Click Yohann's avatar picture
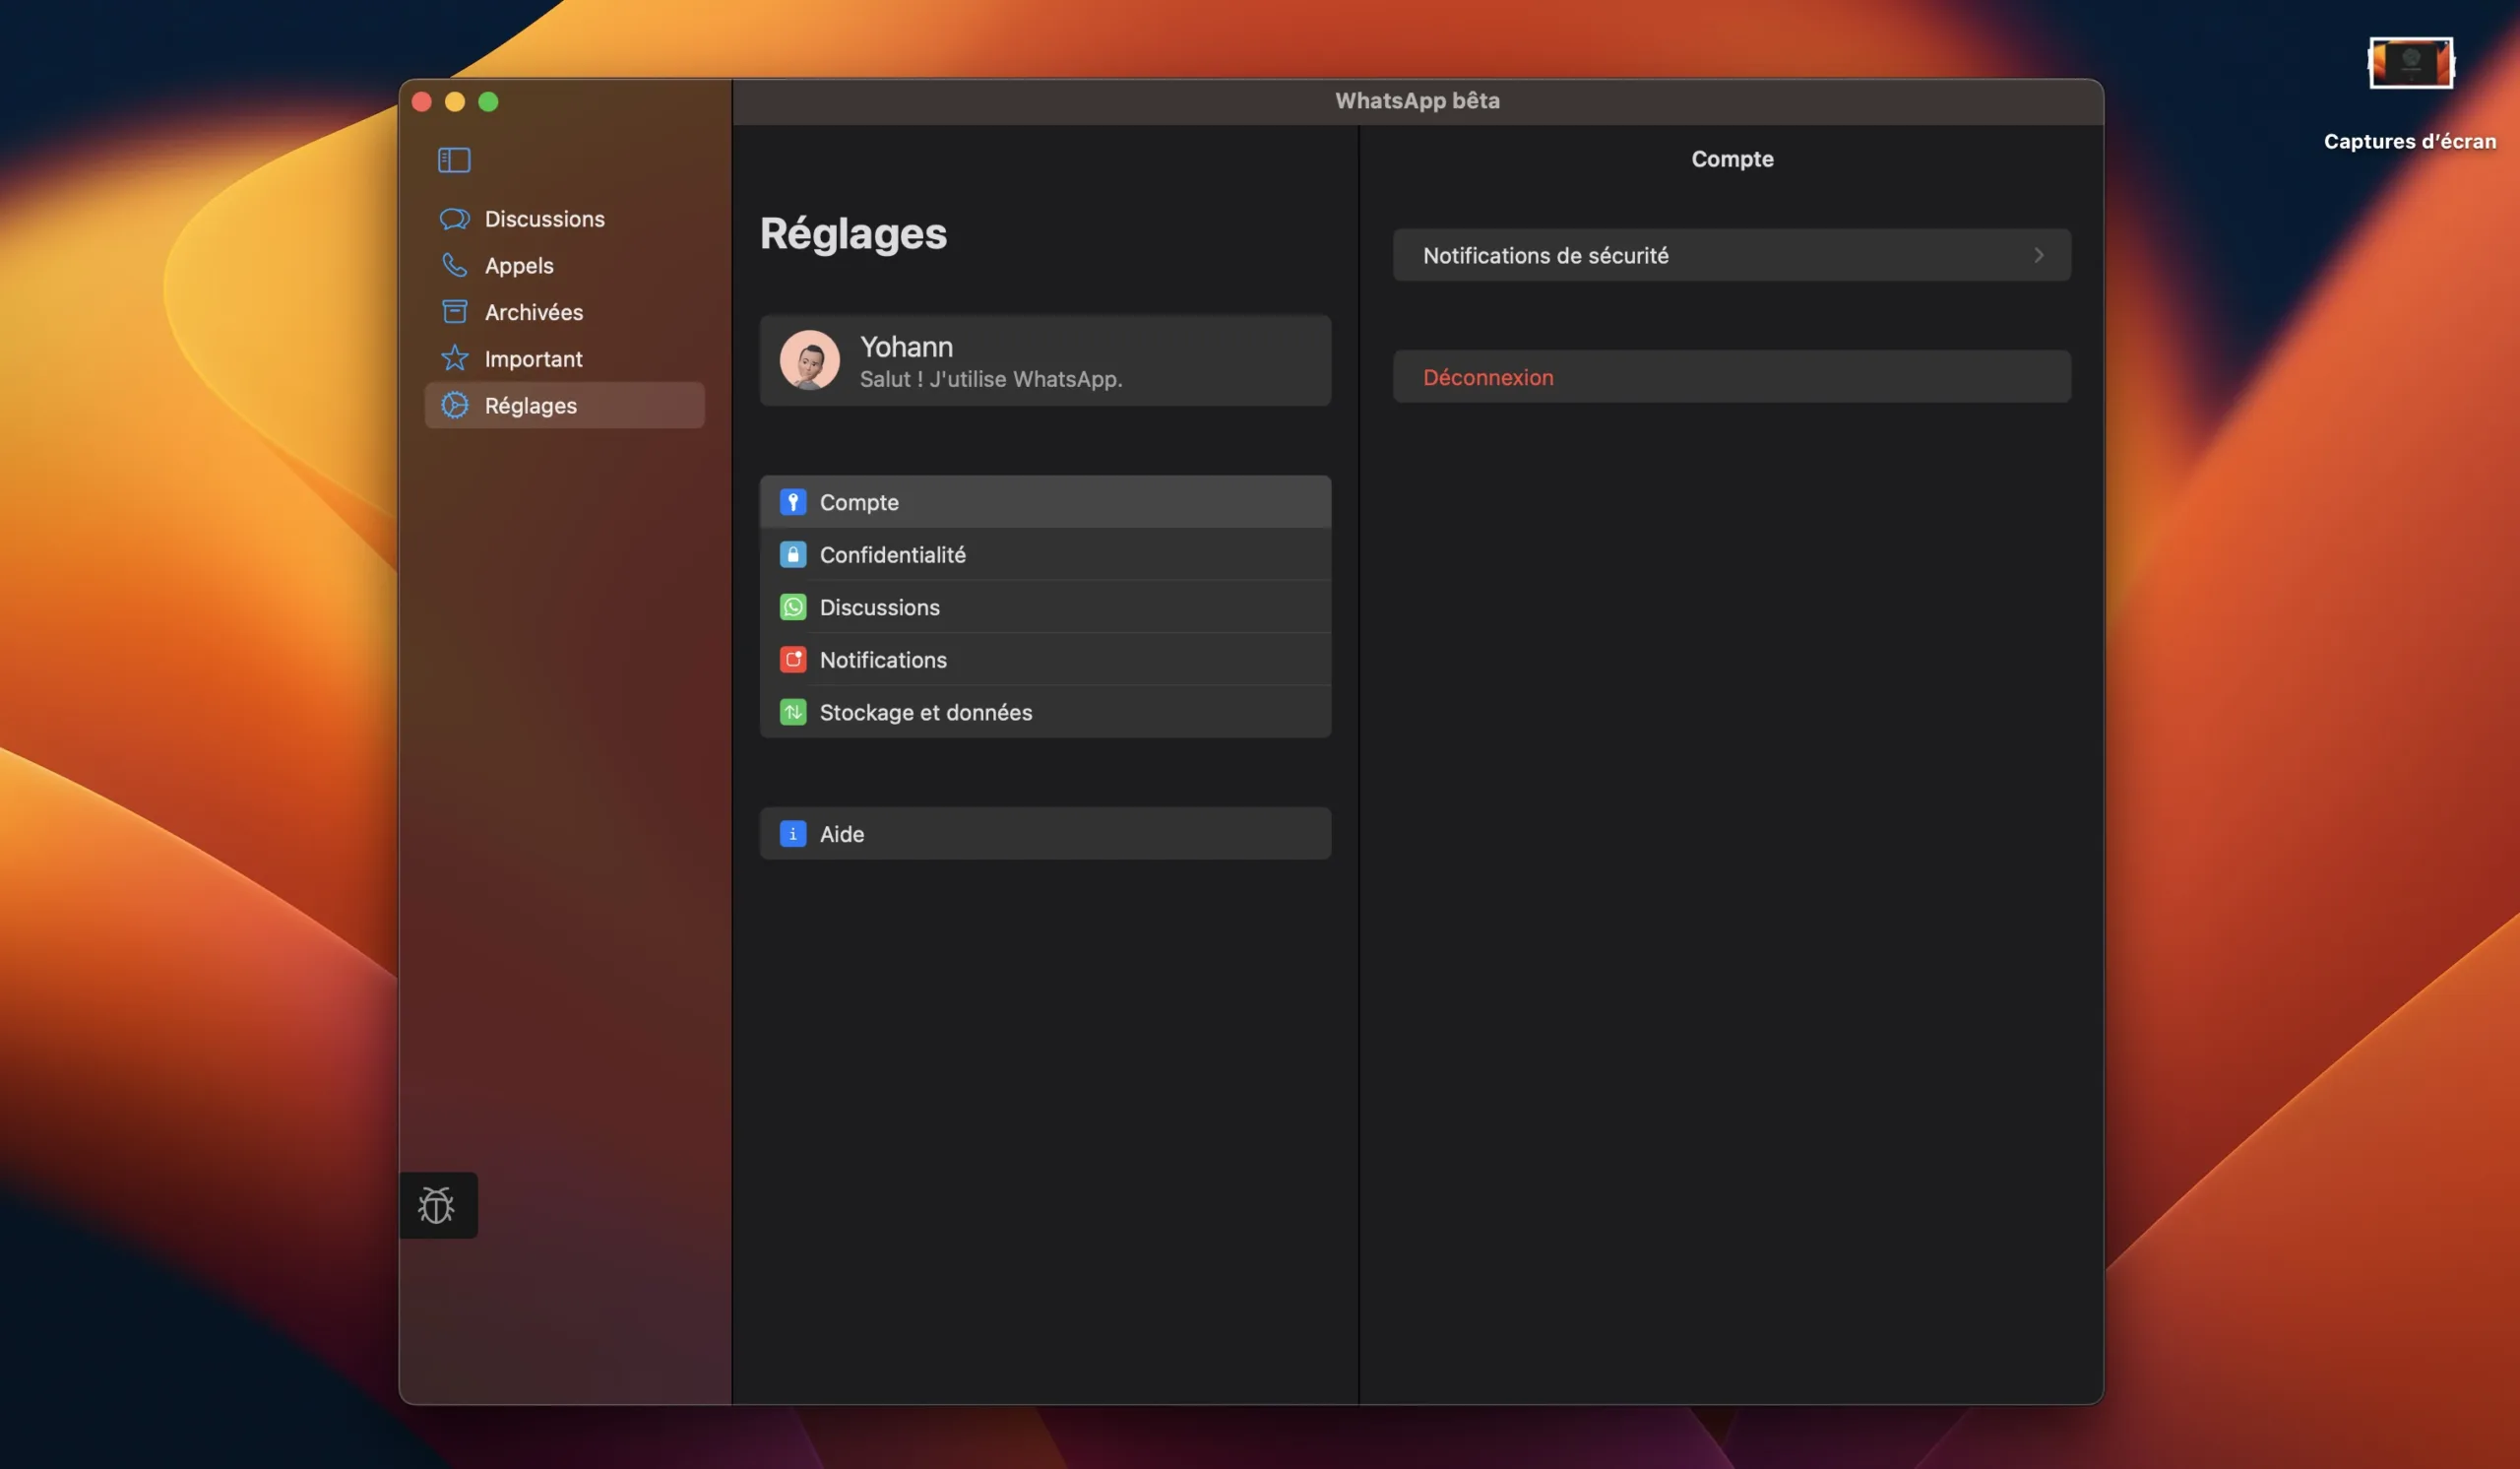This screenshot has height=1469, width=2520. click(x=809, y=360)
